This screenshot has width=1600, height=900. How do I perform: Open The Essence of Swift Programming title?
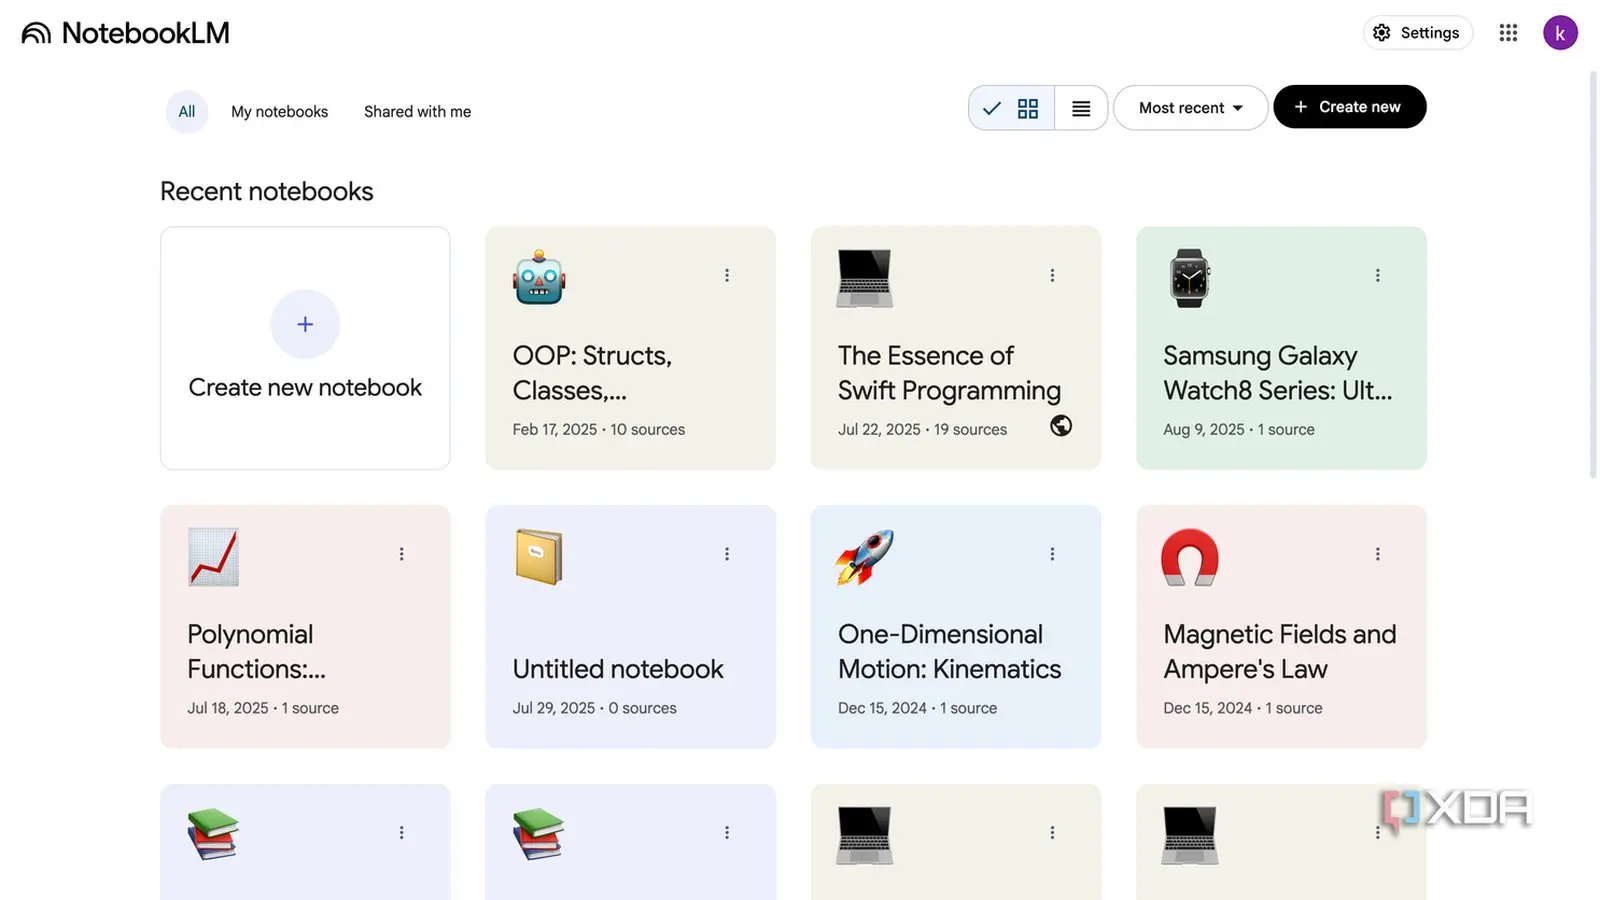coord(949,373)
